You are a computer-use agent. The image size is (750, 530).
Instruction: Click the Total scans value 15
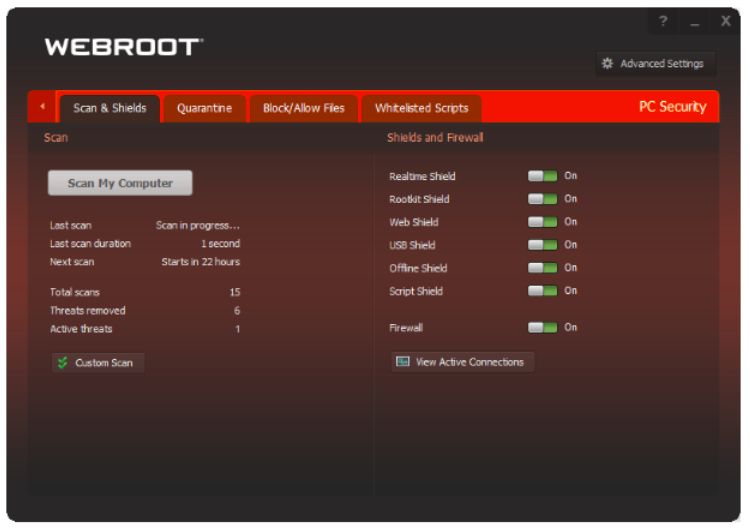tap(234, 292)
